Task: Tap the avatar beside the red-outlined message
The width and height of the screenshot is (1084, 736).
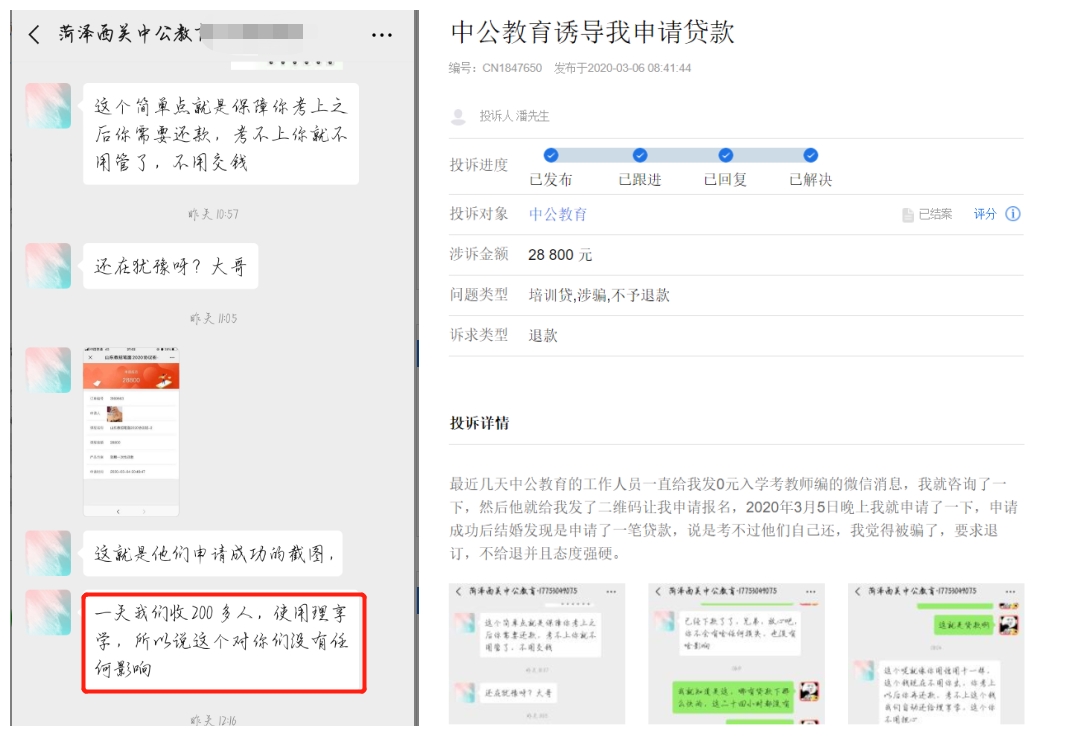Action: [x=48, y=612]
